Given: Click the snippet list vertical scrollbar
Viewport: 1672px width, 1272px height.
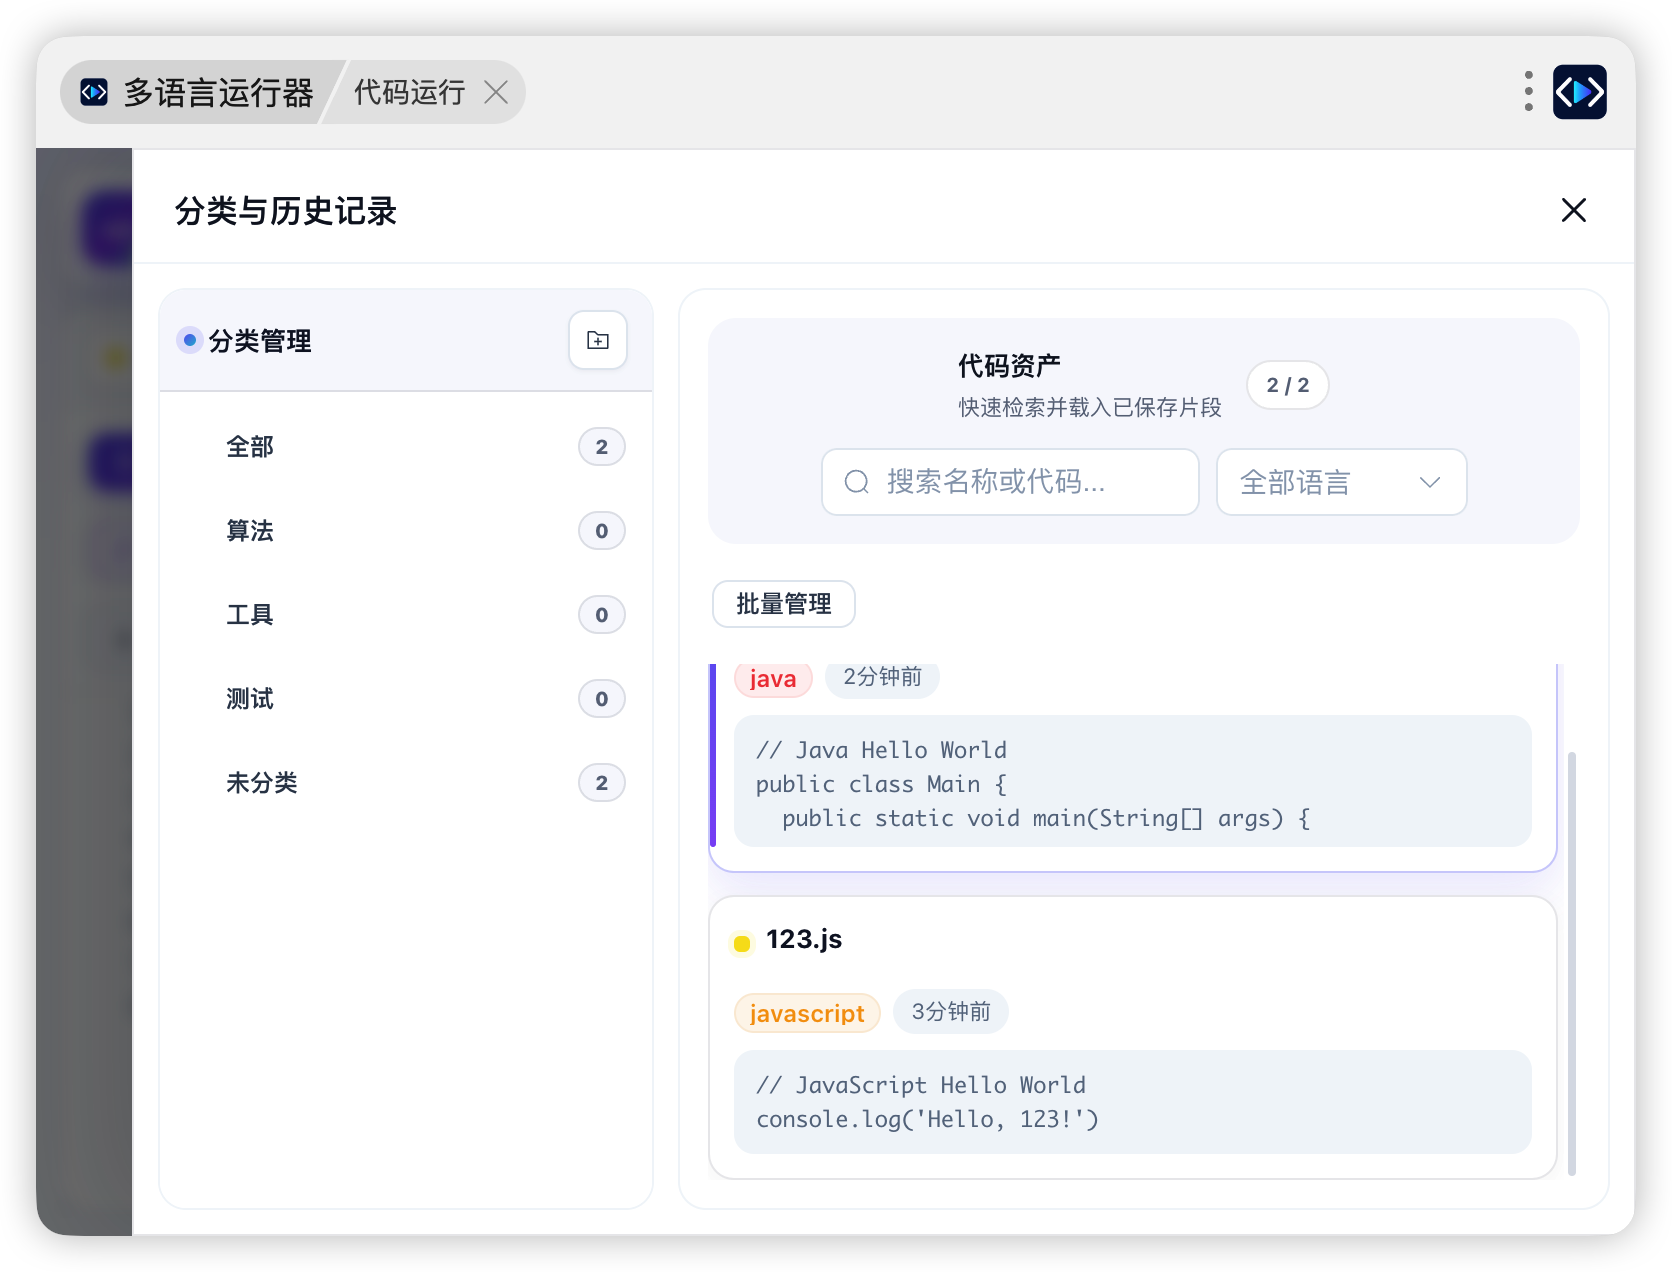Looking at the screenshot, I should (1572, 963).
